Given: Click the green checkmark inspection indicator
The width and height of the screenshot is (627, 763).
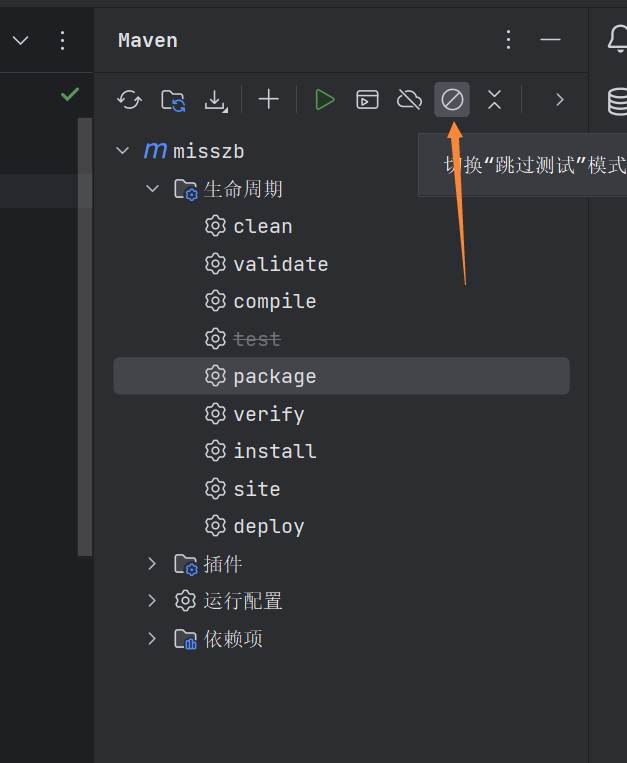Looking at the screenshot, I should pyautogui.click(x=70, y=94).
